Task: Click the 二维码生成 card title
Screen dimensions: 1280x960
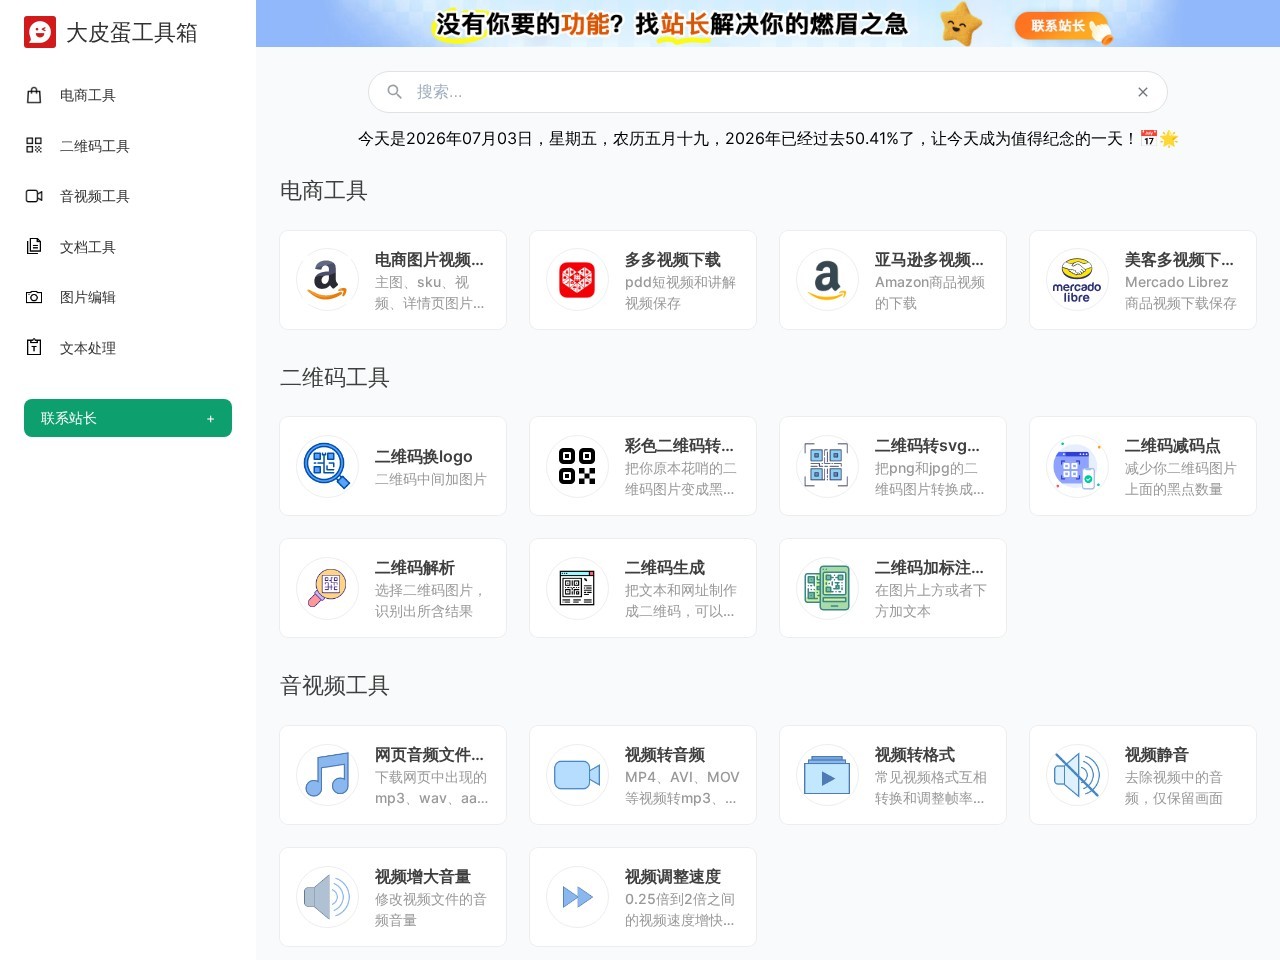Action: coord(664,568)
